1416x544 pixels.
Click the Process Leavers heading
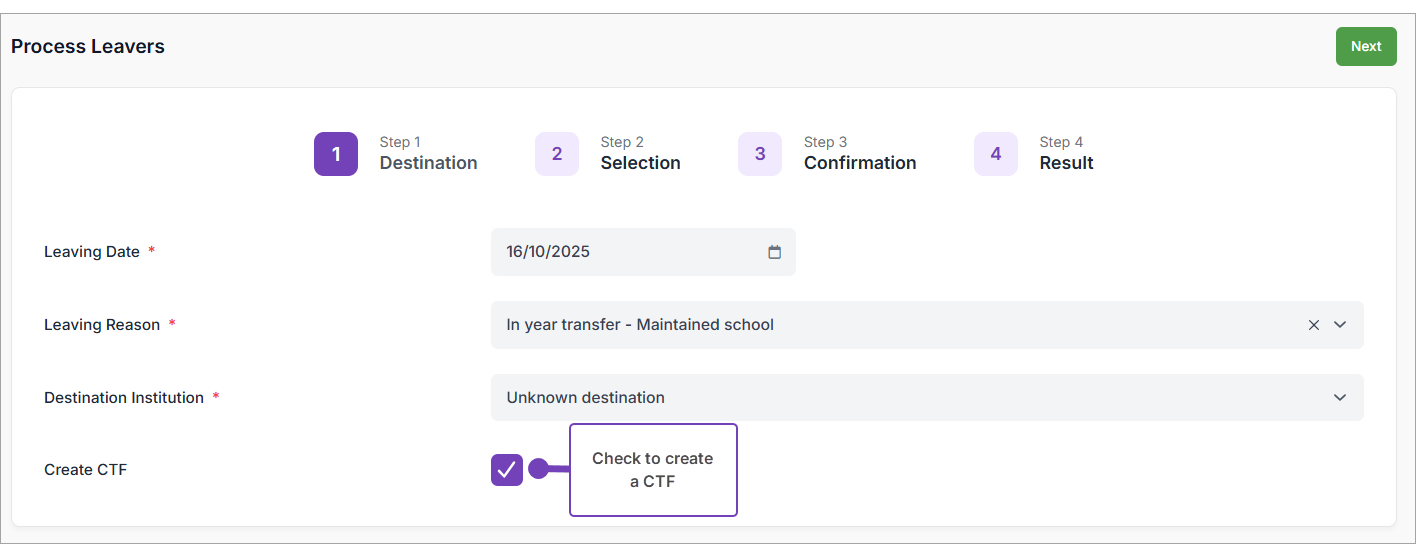(88, 47)
